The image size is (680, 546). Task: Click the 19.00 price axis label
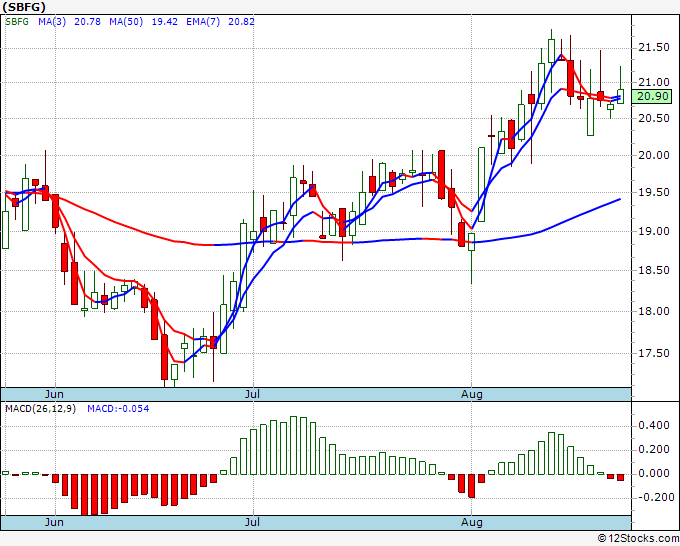pos(654,231)
